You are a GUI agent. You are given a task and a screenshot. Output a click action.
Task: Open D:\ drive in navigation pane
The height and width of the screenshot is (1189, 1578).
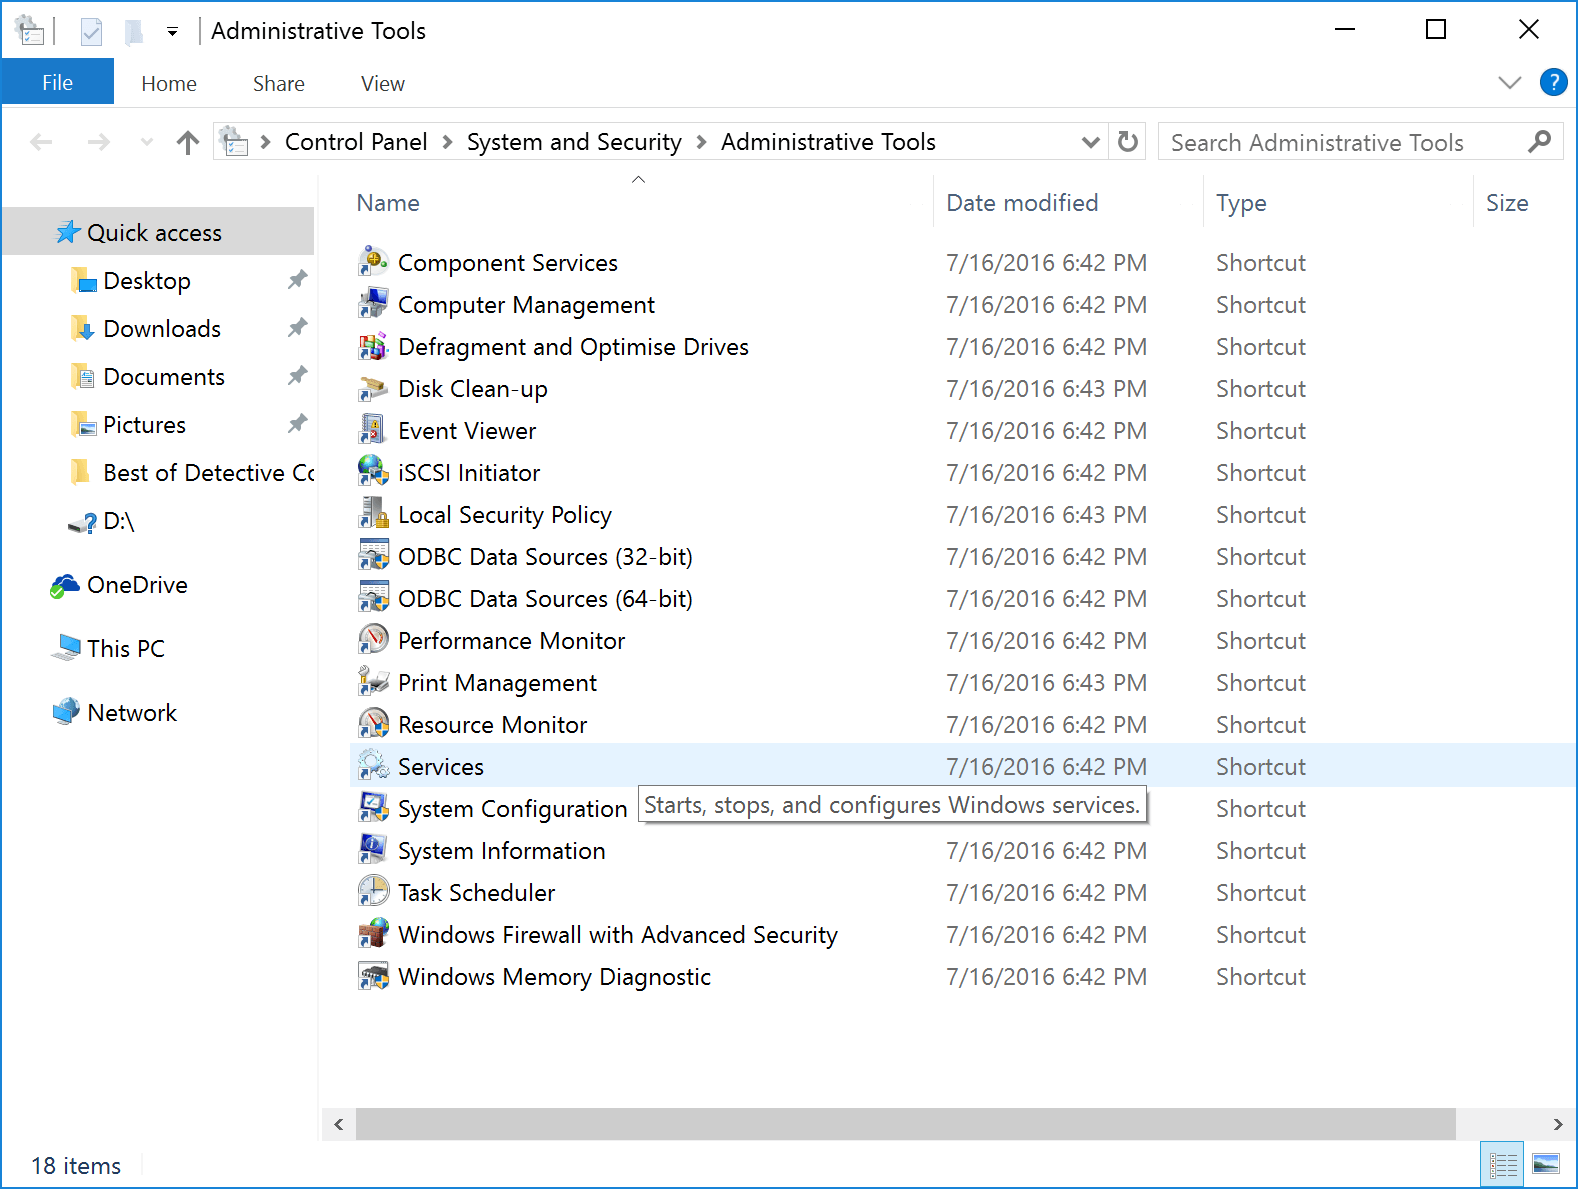[x=118, y=520]
